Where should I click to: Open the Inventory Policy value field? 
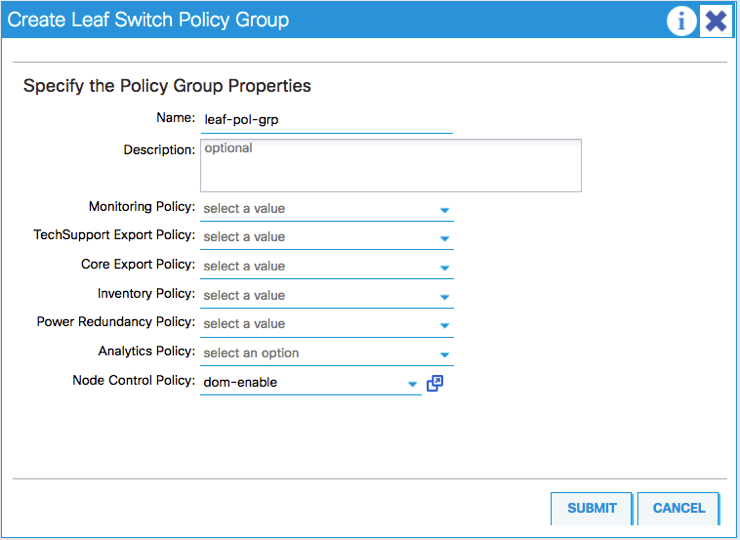click(315, 295)
